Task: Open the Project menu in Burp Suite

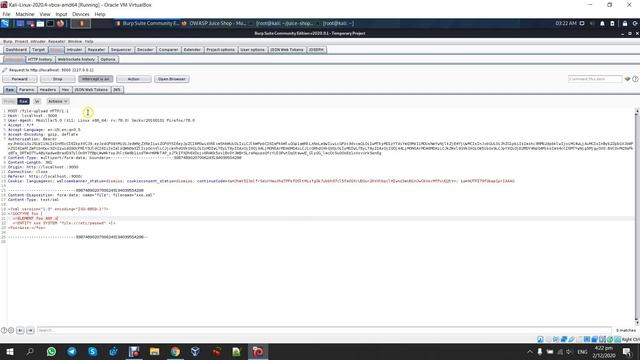Action: point(21,41)
